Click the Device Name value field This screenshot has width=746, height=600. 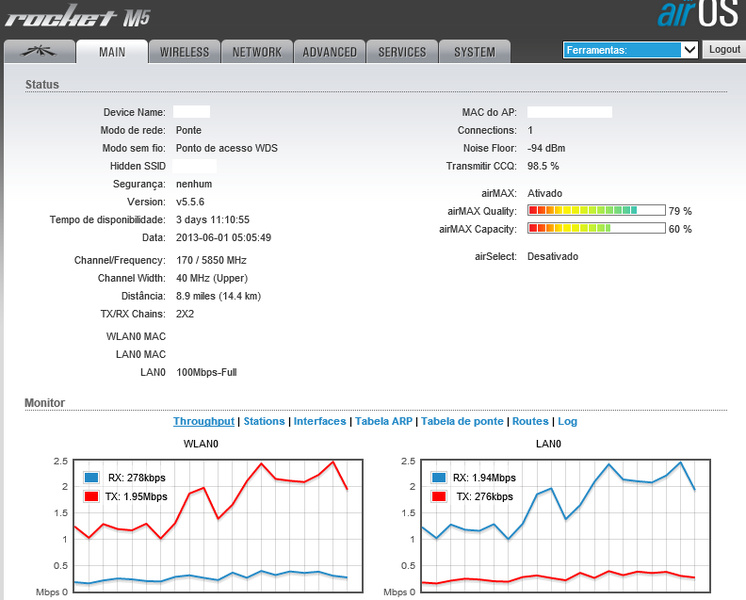(191, 112)
